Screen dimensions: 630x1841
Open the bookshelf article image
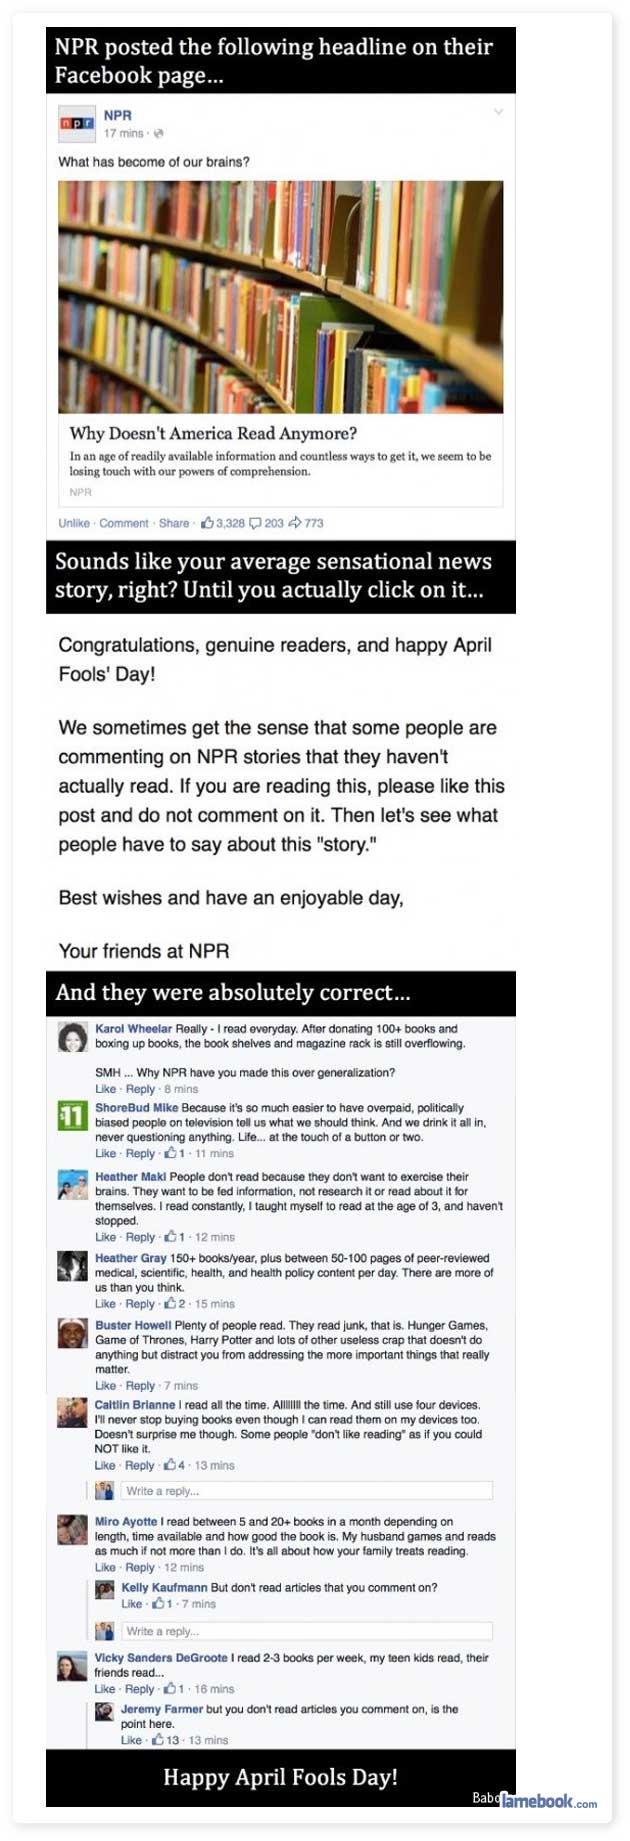click(280, 297)
